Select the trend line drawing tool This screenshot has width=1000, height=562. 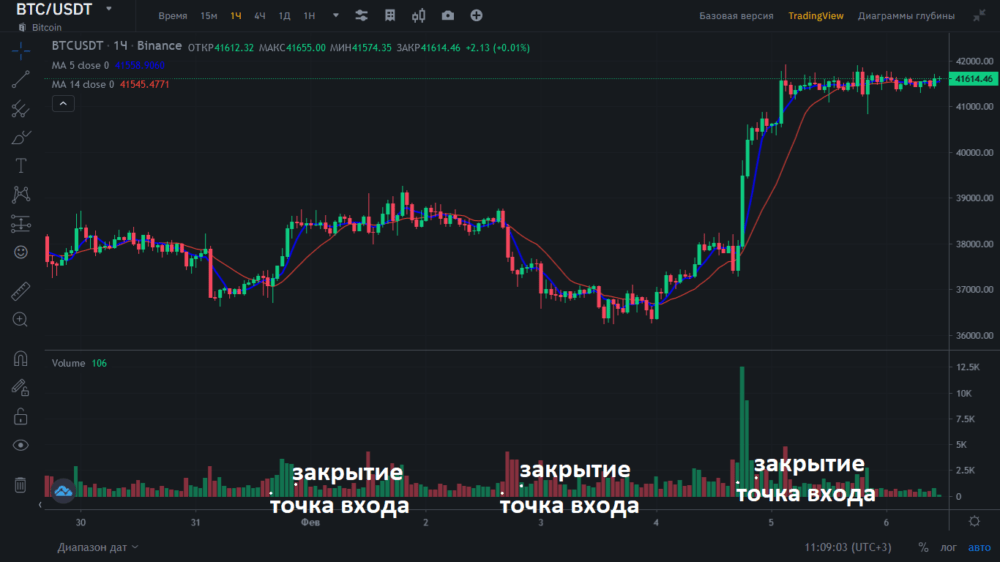pos(20,80)
